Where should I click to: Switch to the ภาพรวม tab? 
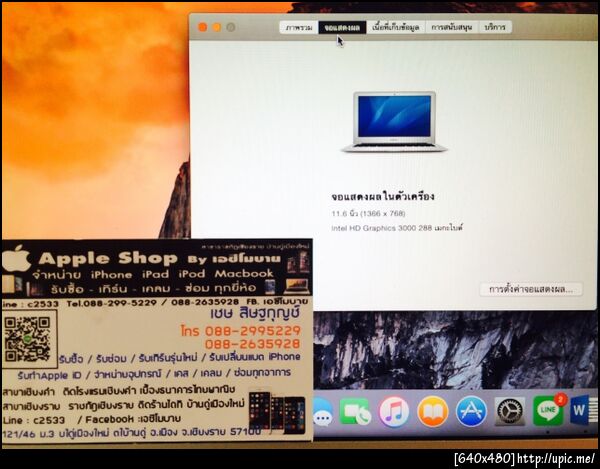[x=299, y=28]
